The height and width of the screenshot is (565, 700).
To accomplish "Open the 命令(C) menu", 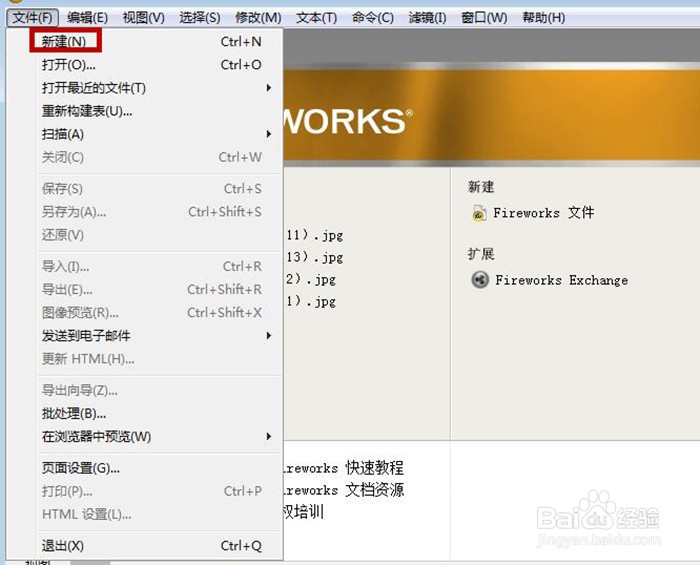I will point(372,18).
